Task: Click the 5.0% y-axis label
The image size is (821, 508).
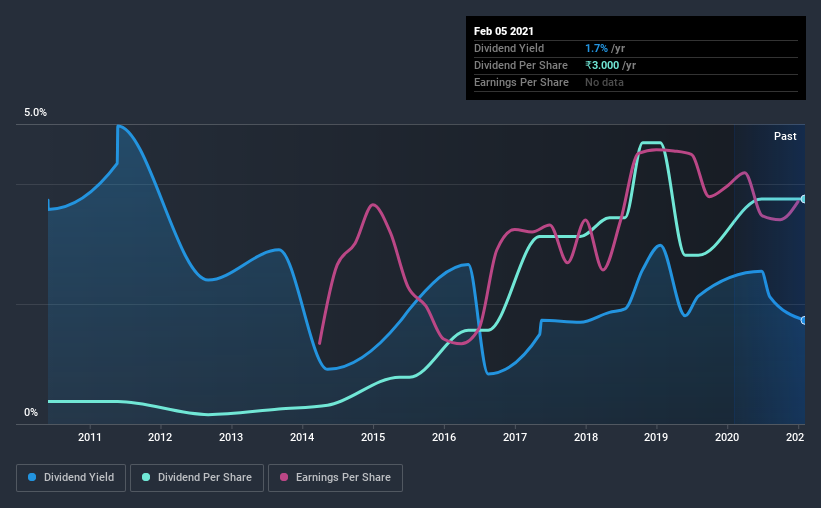Action: tap(35, 112)
